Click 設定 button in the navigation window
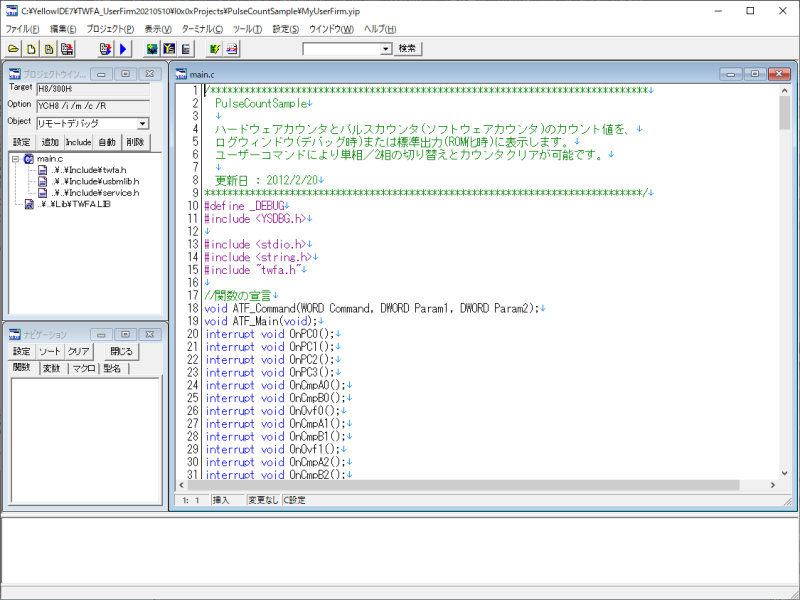 21,352
